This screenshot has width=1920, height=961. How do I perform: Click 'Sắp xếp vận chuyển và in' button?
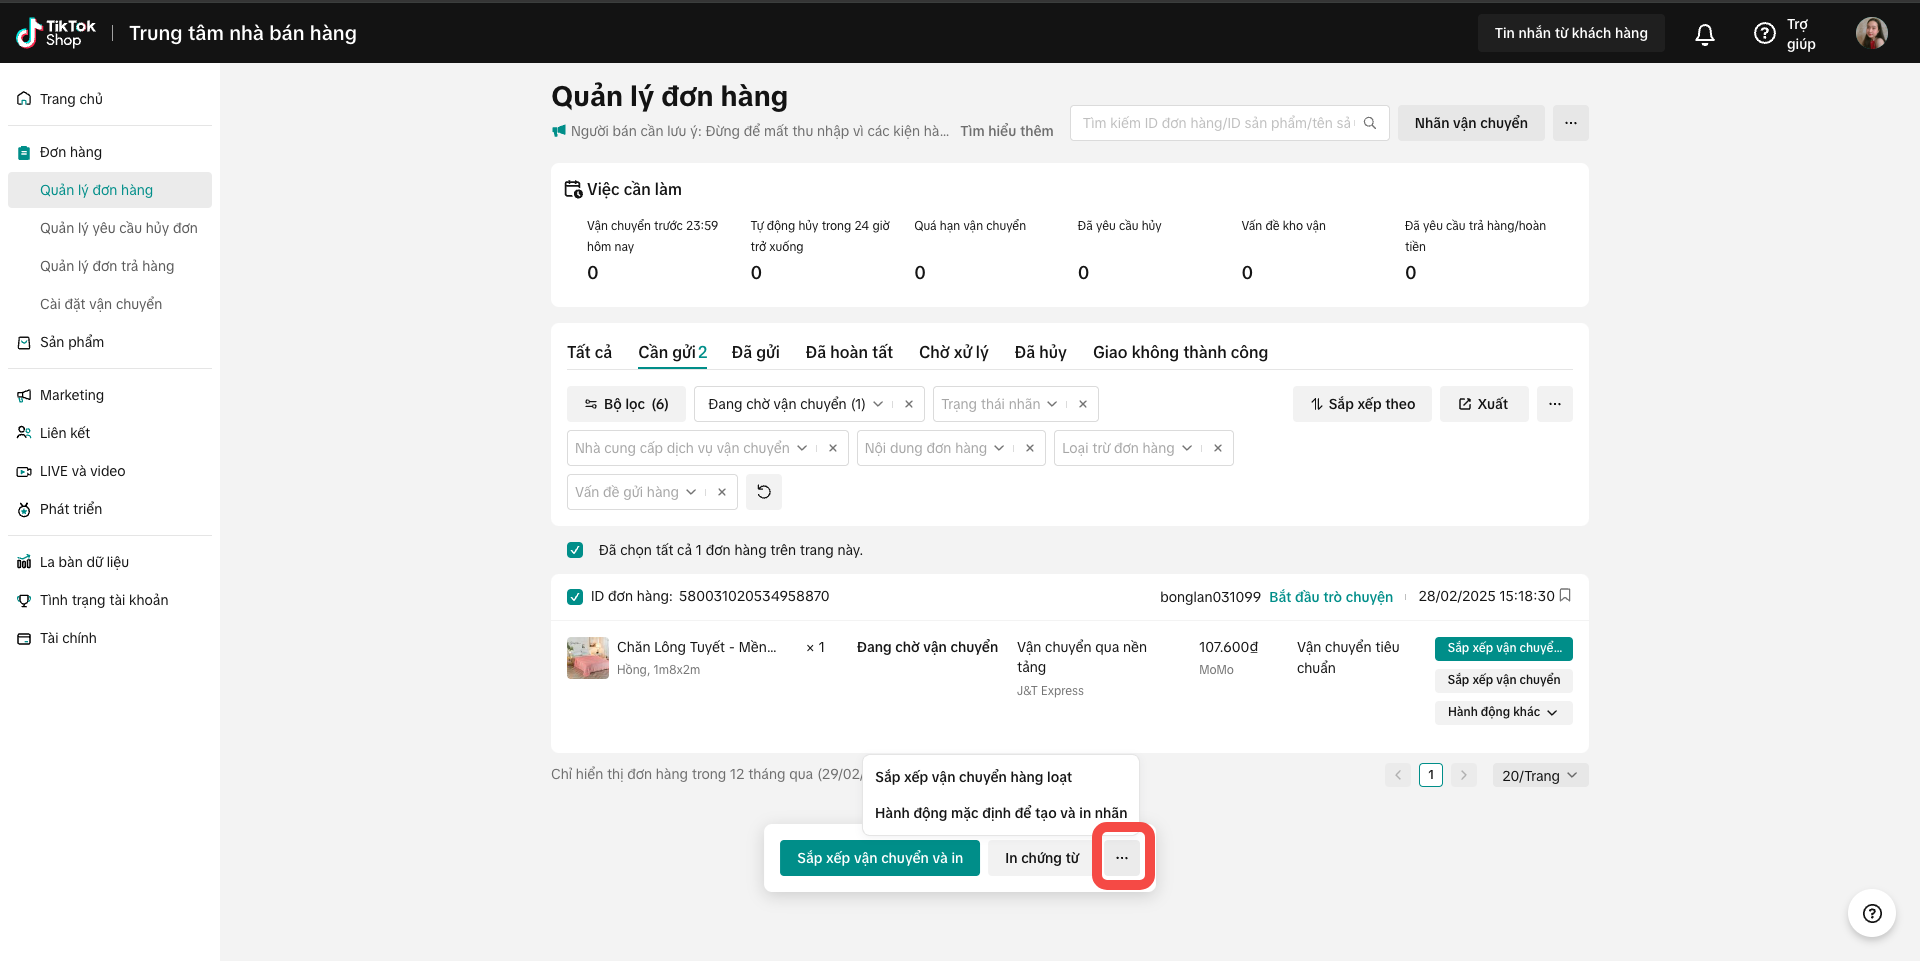click(879, 858)
